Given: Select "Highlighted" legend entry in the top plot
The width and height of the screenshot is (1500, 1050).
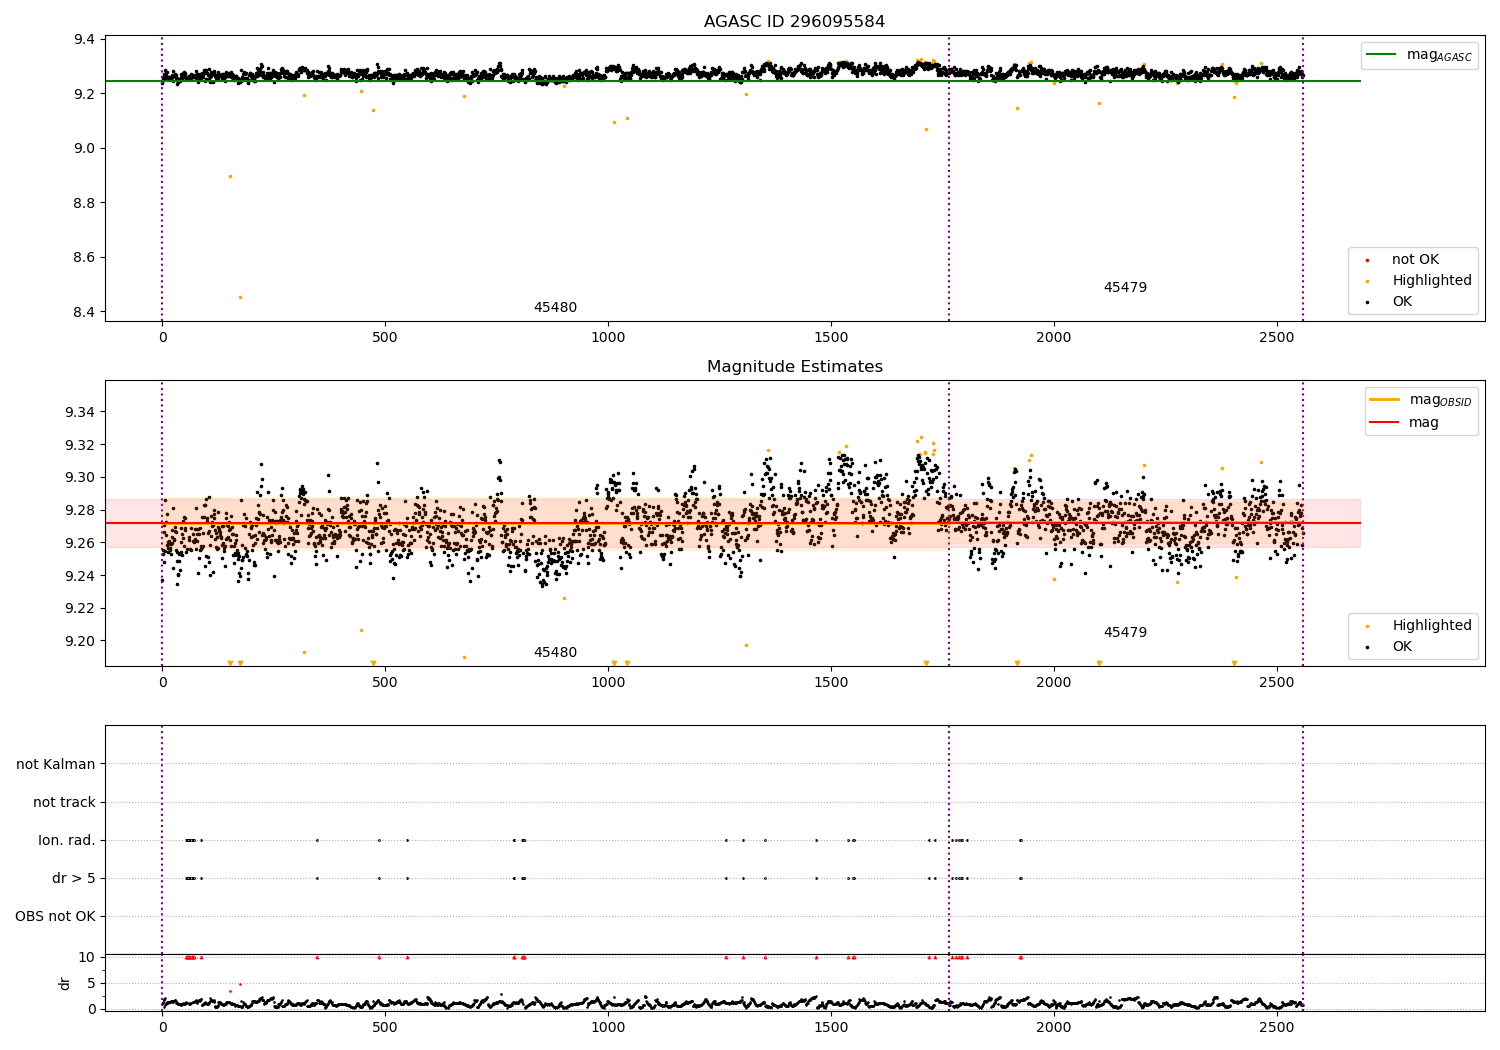Looking at the screenshot, I should (x=1432, y=281).
